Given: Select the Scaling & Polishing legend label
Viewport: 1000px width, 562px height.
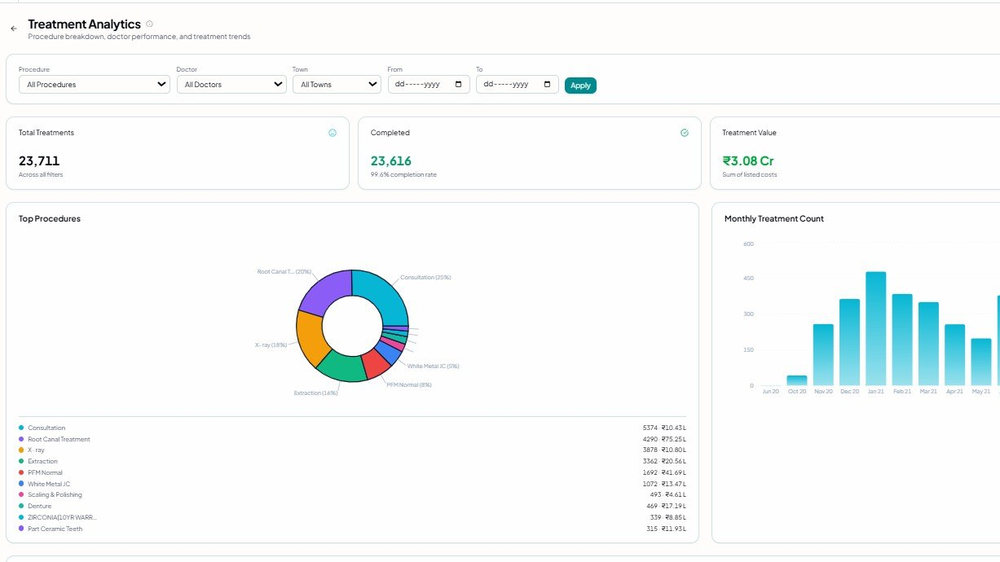Looking at the screenshot, I should [x=55, y=495].
